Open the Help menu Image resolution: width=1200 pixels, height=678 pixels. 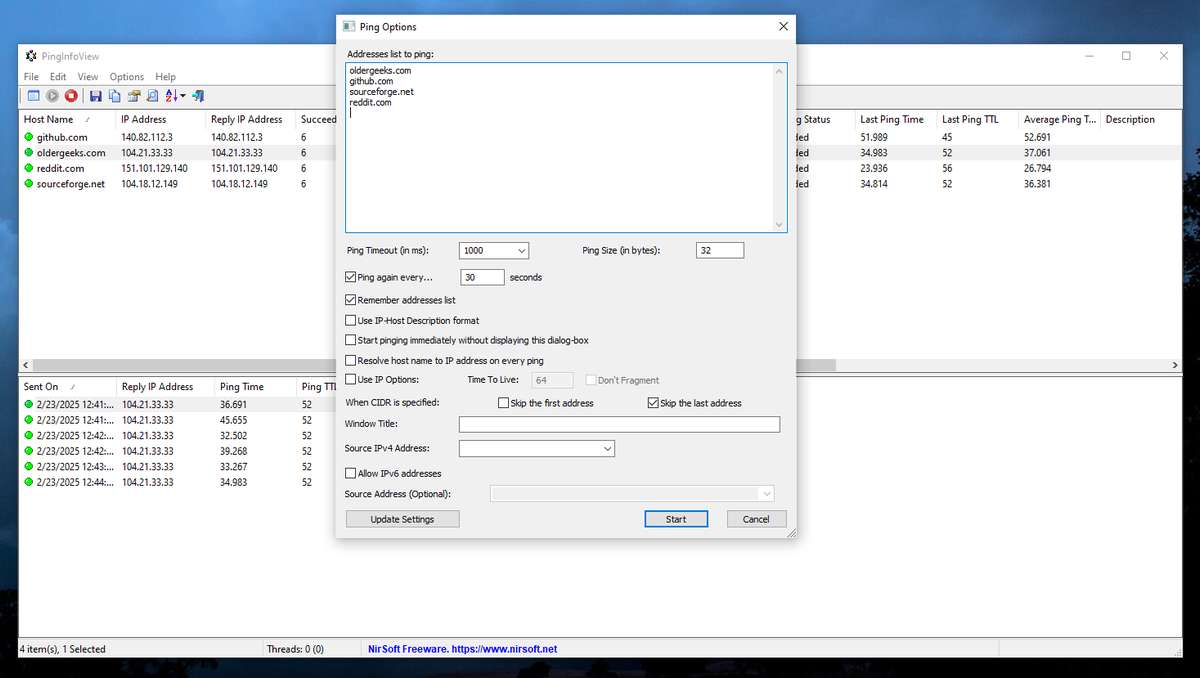pyautogui.click(x=165, y=77)
